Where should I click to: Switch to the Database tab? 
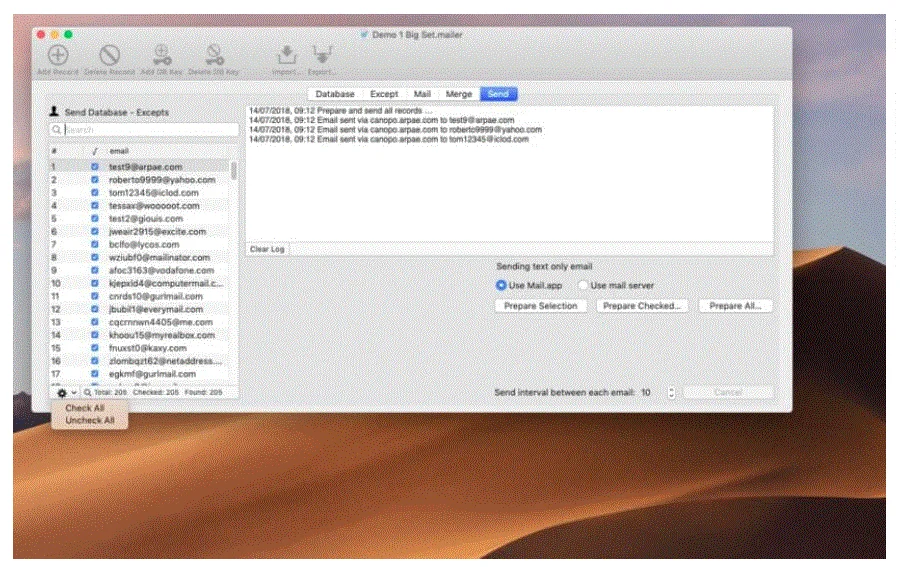click(x=335, y=94)
